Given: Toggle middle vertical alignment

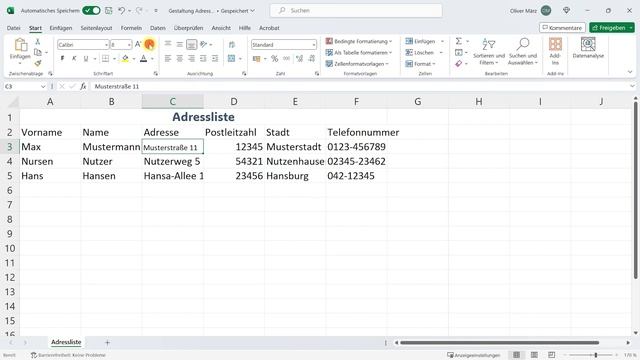Looking at the screenshot, I should (x=180, y=44).
